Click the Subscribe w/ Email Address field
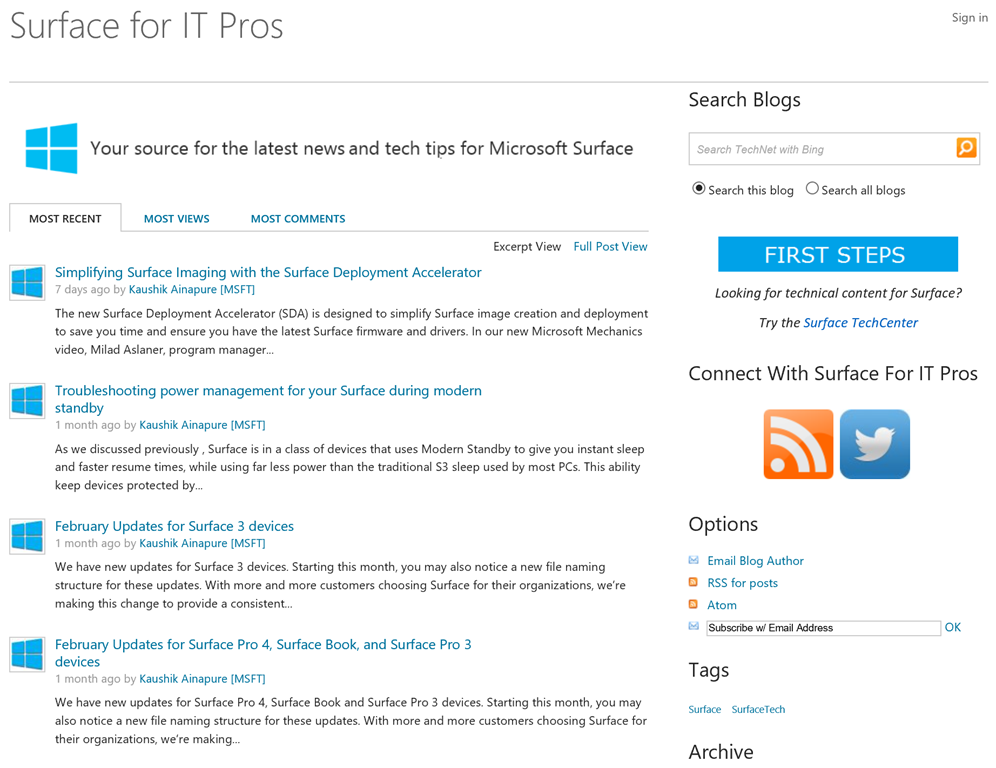Image resolution: width=996 pixels, height=768 pixels. (822, 628)
